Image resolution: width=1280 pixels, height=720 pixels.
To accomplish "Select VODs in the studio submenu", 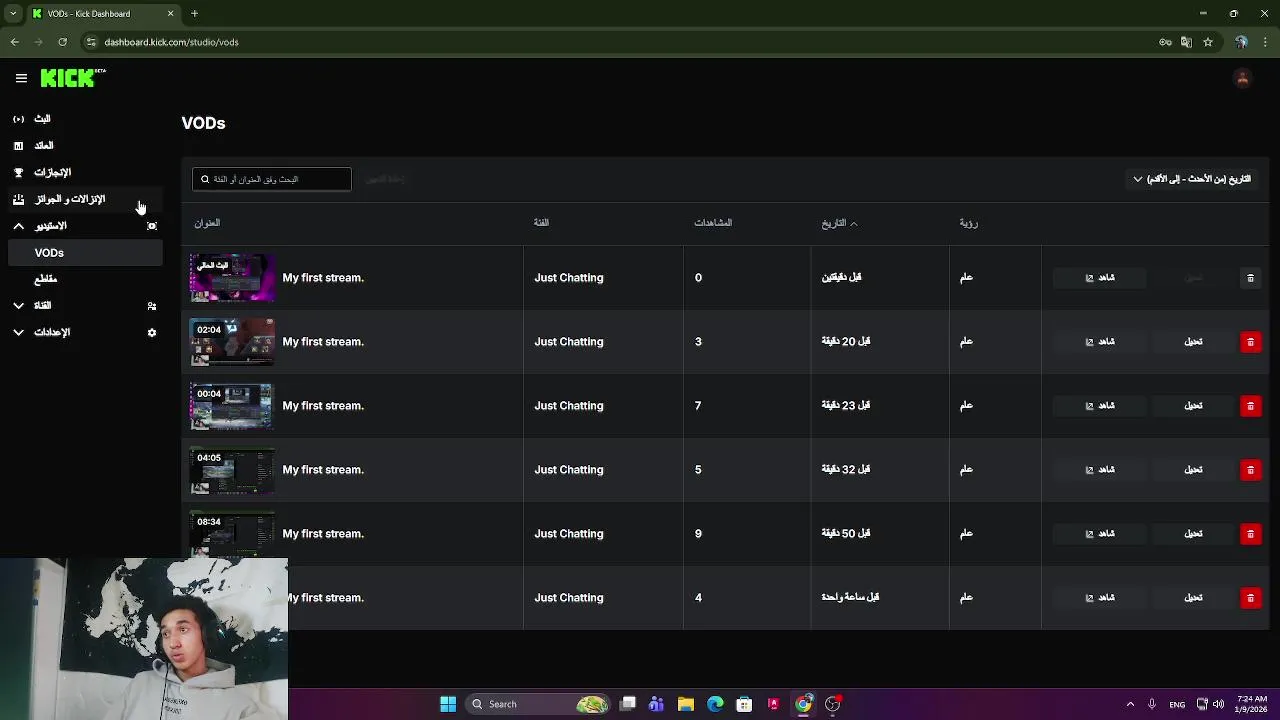I will (85, 253).
